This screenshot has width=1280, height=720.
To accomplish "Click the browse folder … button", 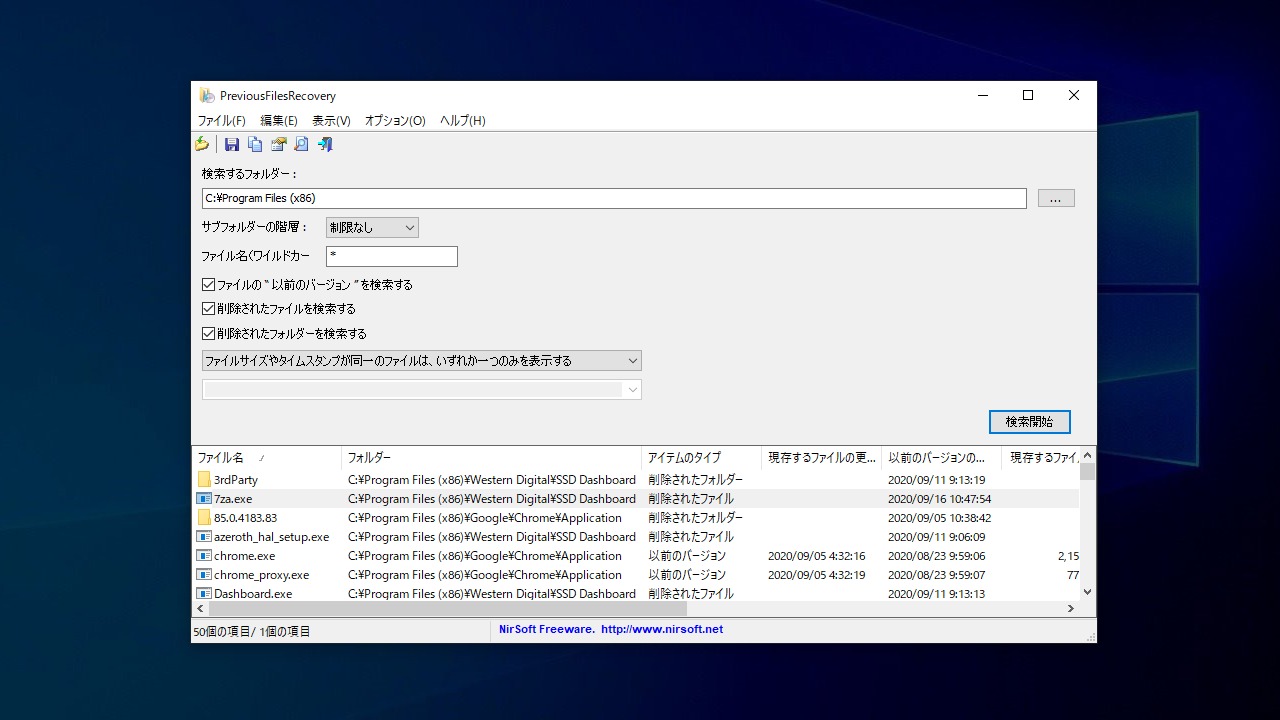I will pyautogui.click(x=1056, y=199).
